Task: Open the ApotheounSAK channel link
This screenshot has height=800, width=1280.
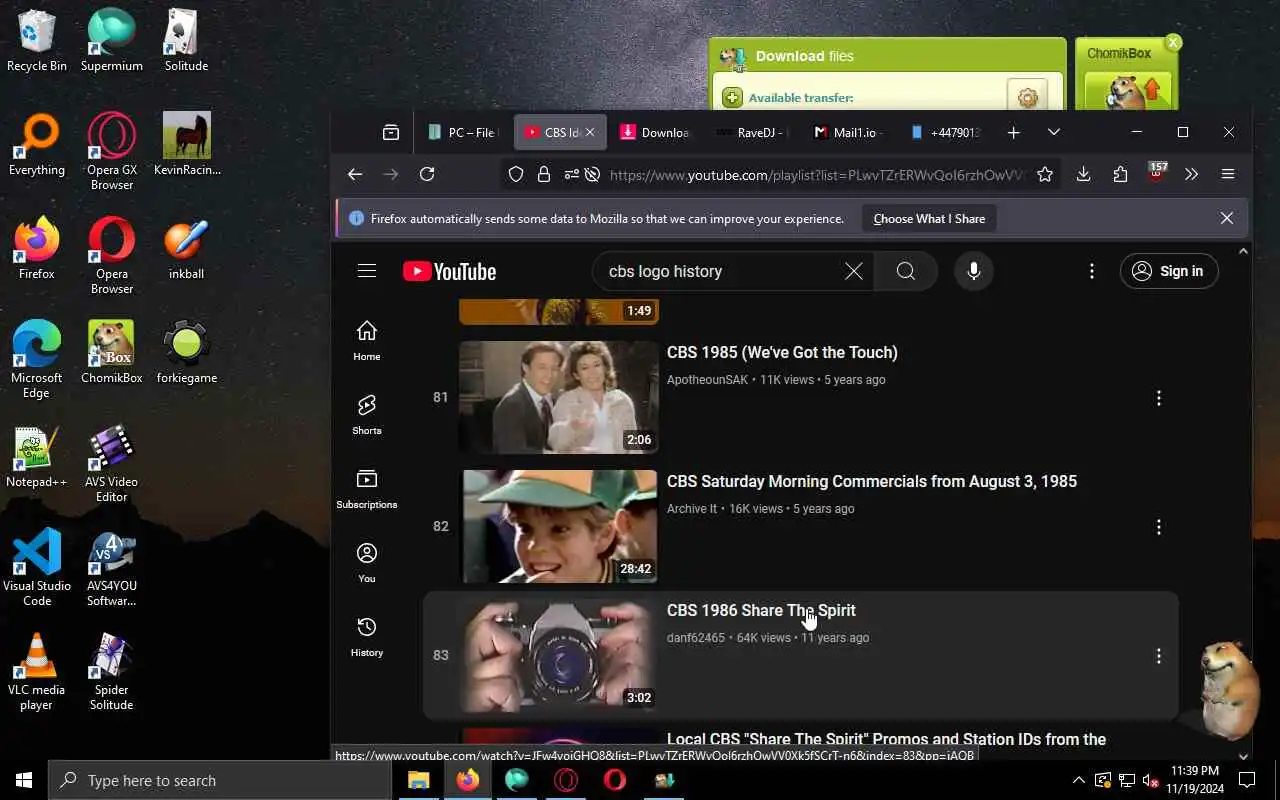Action: tap(707, 380)
